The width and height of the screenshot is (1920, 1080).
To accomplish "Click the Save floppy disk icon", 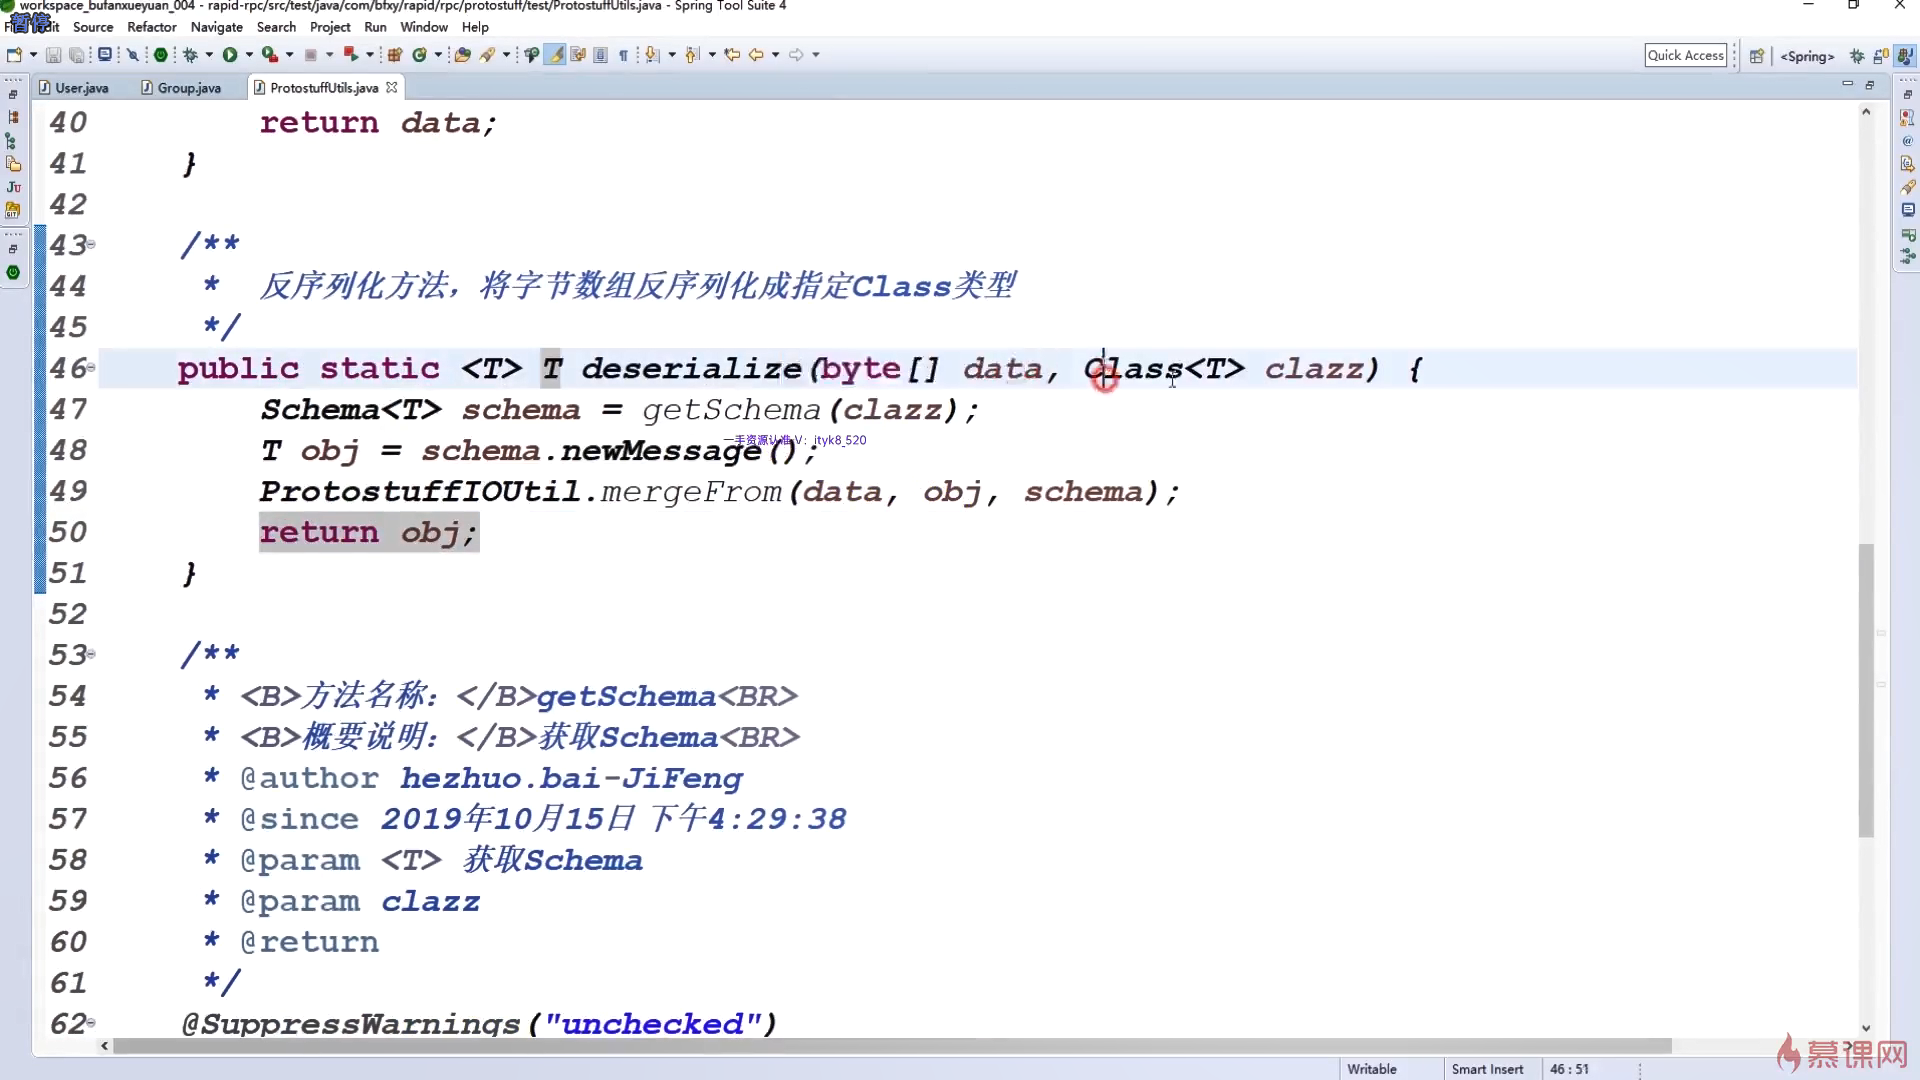I will [x=54, y=55].
